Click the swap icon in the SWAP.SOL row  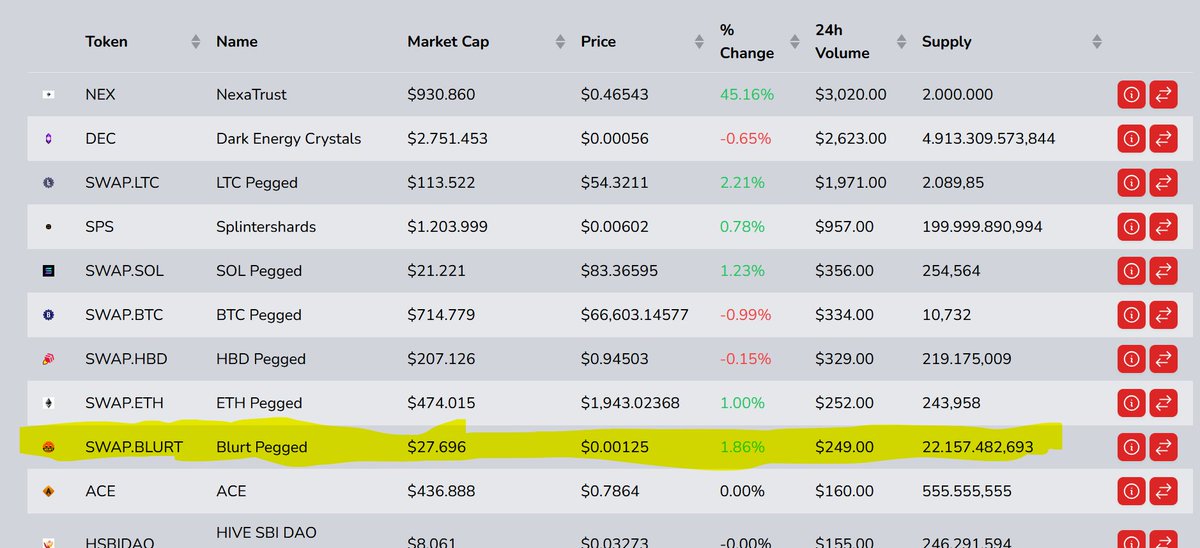(x=1164, y=271)
